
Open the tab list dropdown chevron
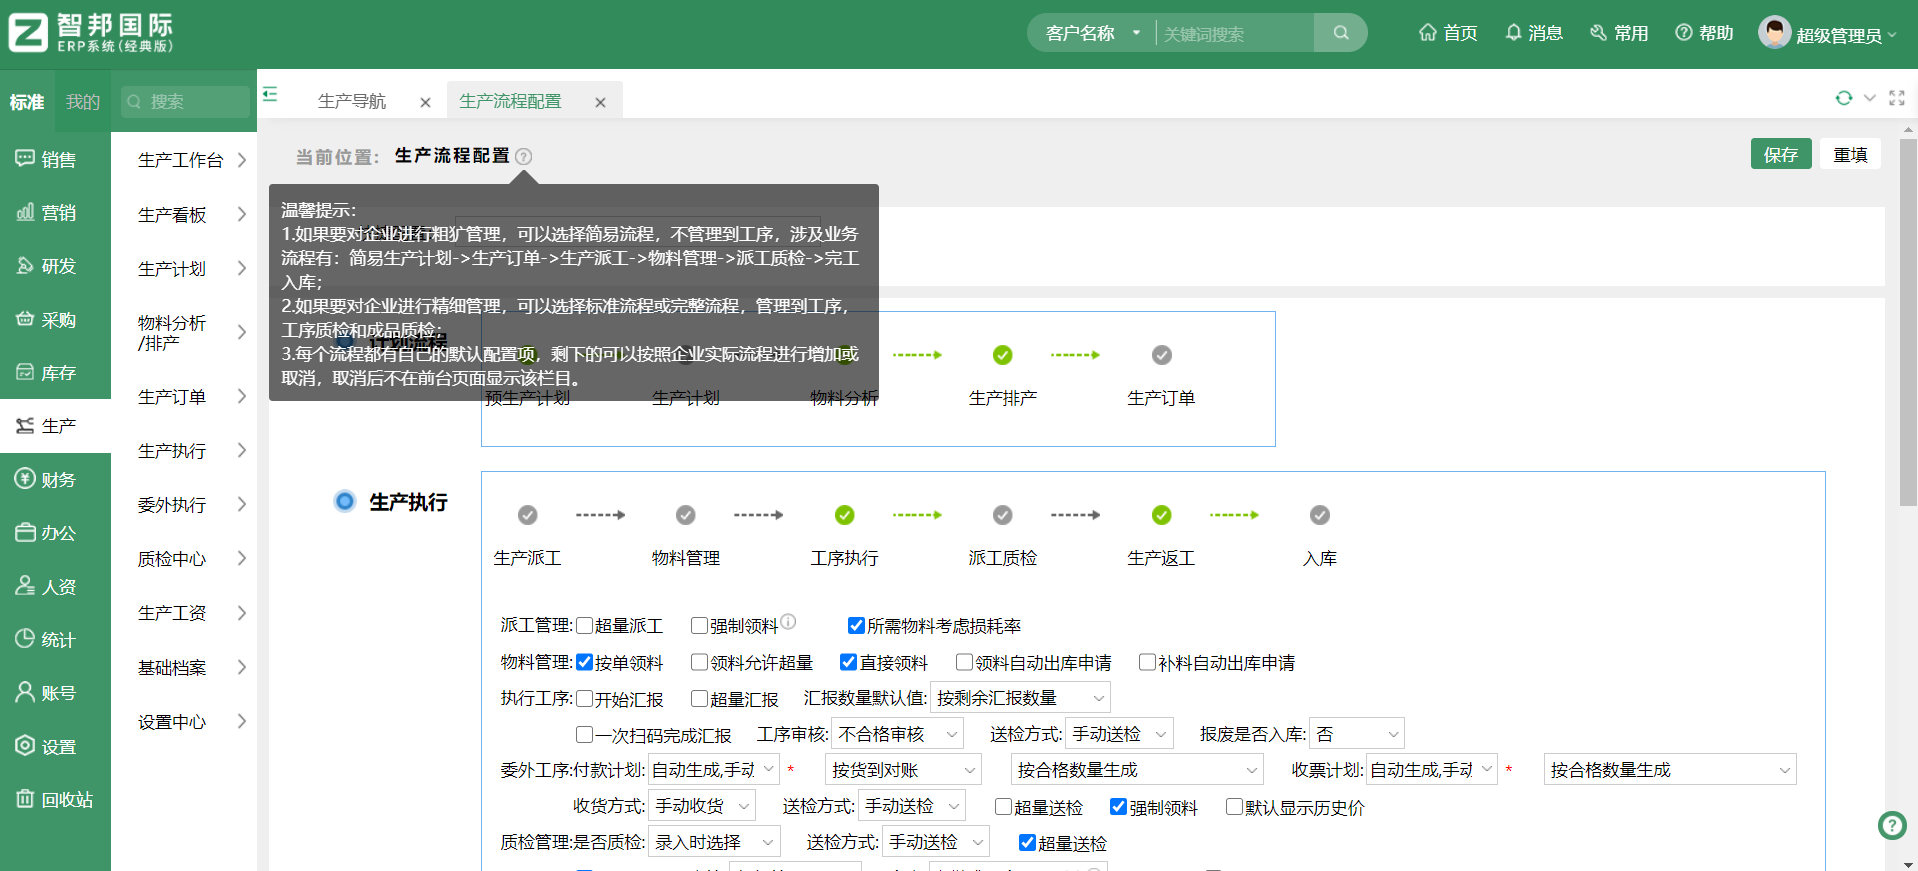tap(1870, 98)
